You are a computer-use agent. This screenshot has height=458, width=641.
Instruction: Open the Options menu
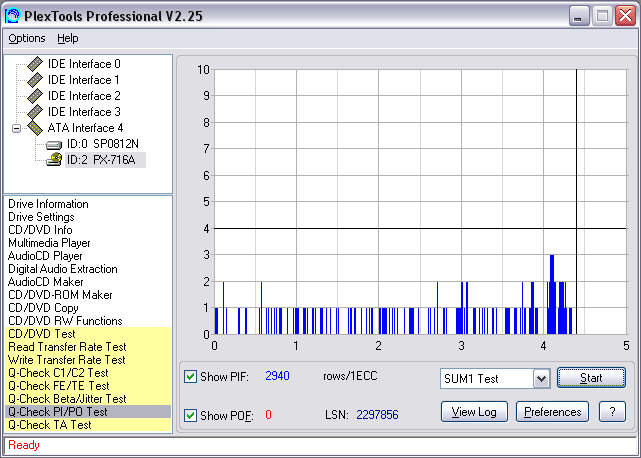coord(27,38)
